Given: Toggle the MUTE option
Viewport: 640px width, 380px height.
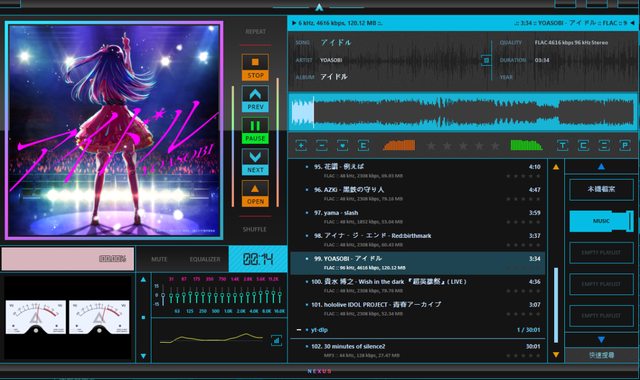Looking at the screenshot, I should 159,259.
